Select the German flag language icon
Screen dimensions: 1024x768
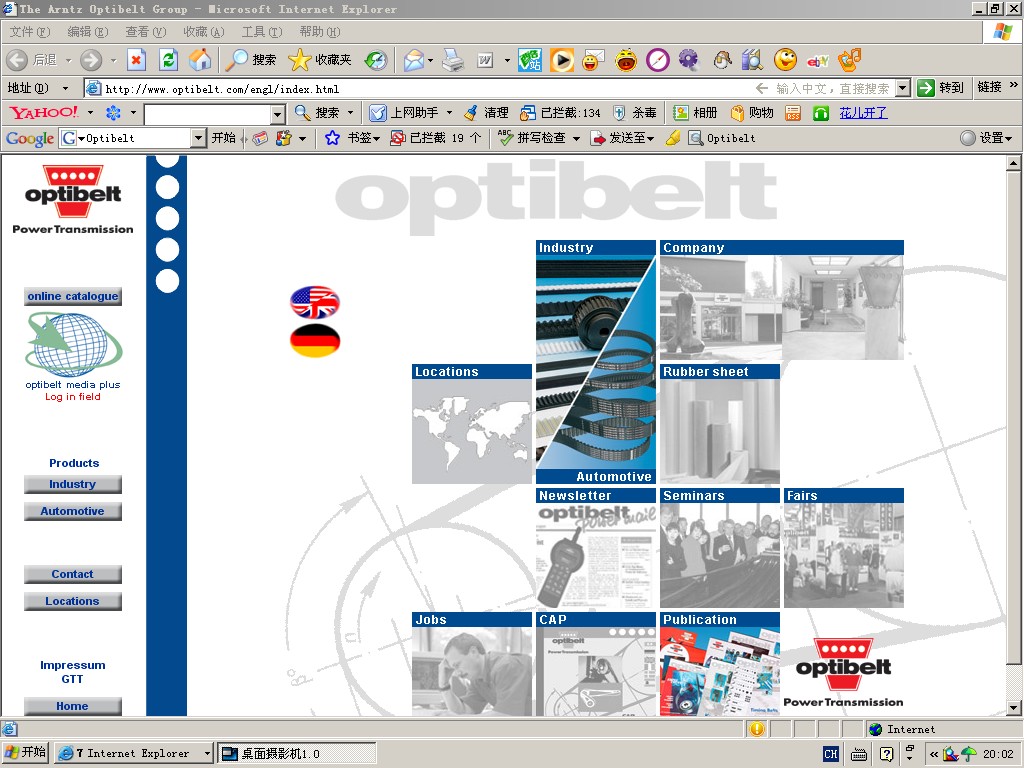pyautogui.click(x=315, y=340)
